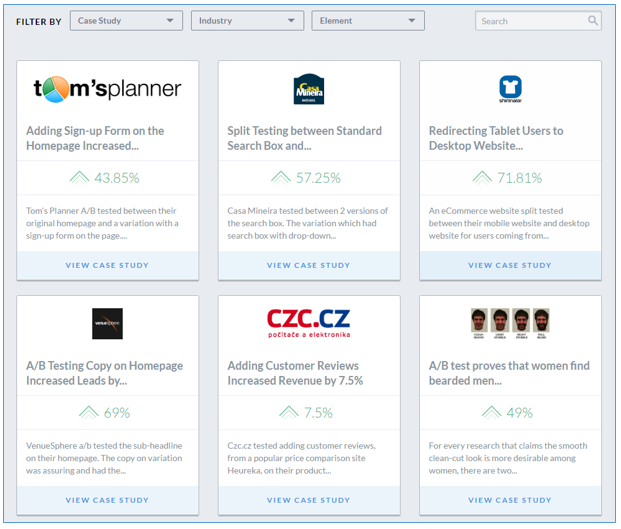
Task: Click the Tom's Planner logo
Action: (x=107, y=89)
